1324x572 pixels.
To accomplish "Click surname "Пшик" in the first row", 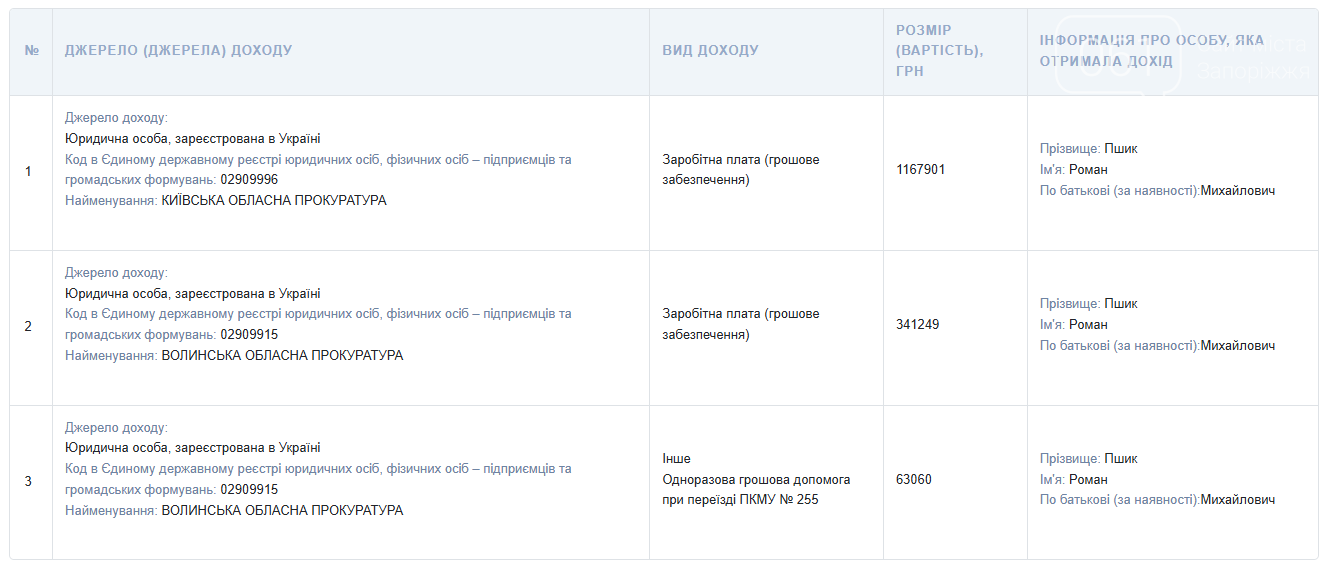I will point(1120,149).
